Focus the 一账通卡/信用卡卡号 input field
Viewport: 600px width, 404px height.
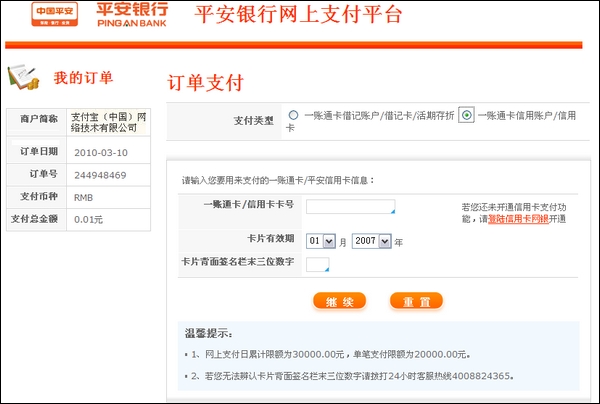pyautogui.click(x=351, y=207)
